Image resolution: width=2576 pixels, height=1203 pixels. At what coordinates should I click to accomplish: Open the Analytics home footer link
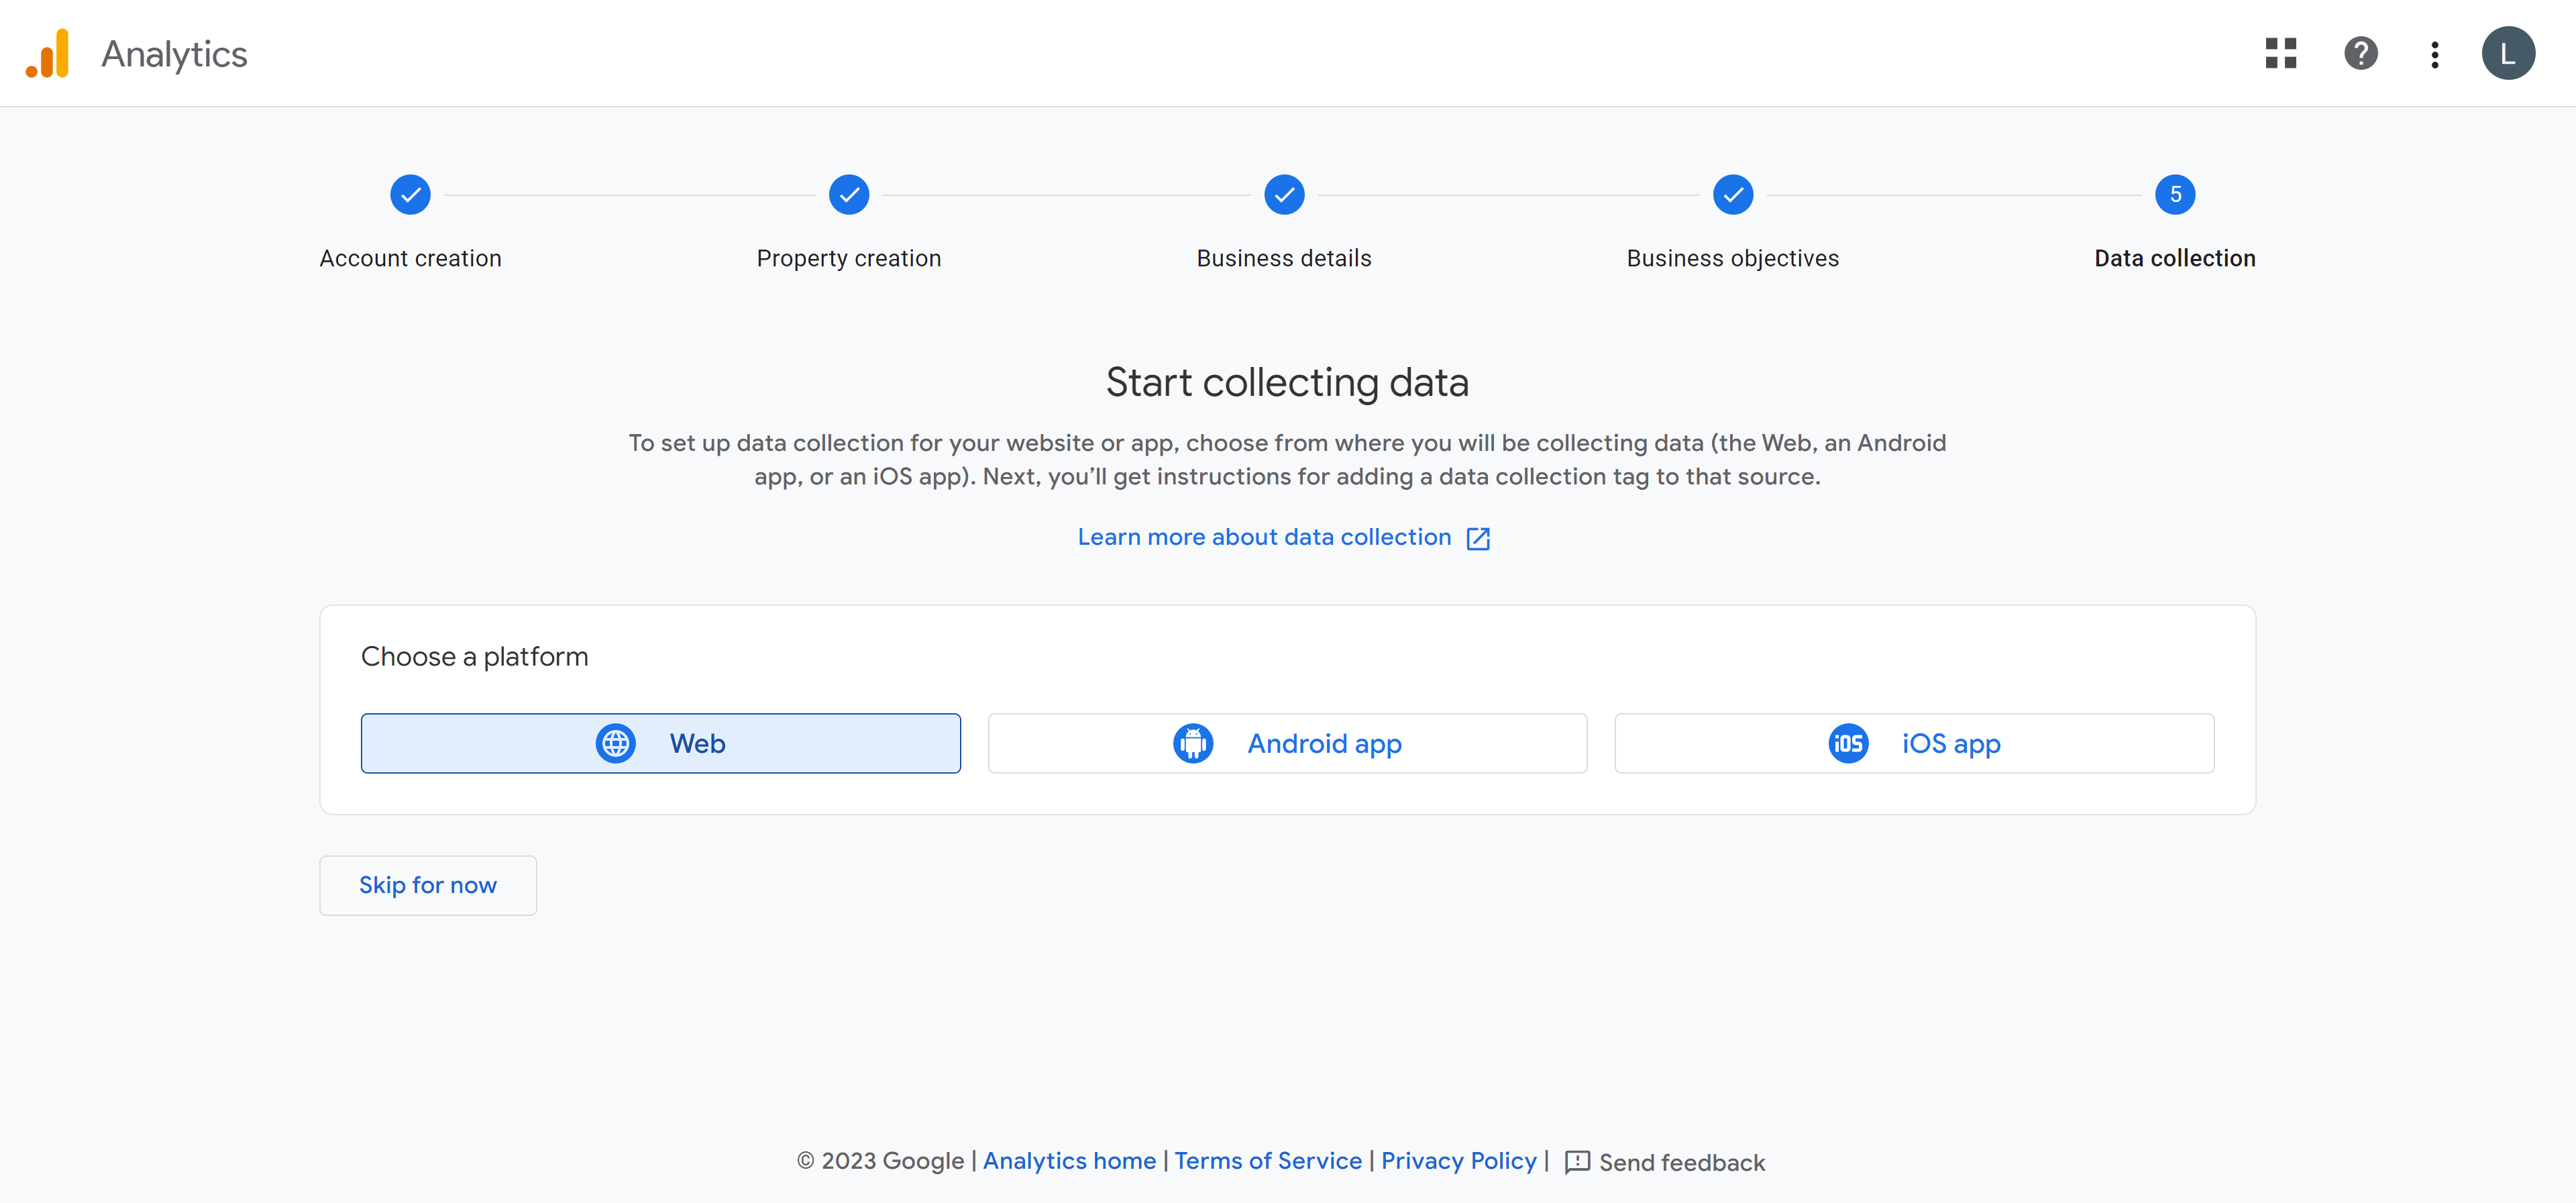tap(1069, 1160)
